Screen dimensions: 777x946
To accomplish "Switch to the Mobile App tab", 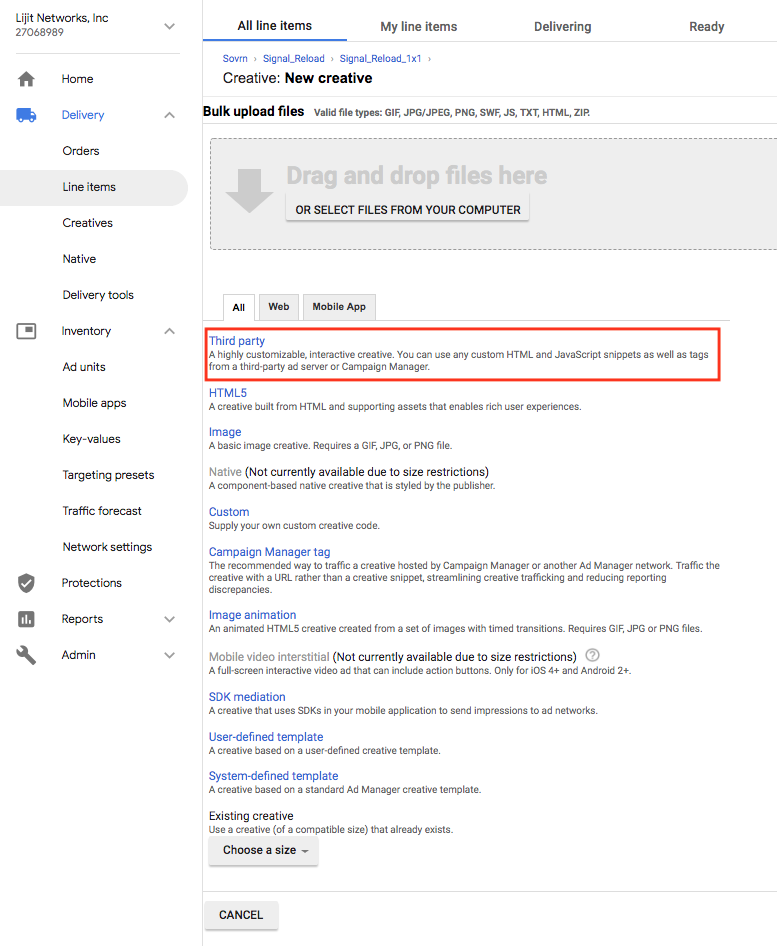I will (x=339, y=307).
